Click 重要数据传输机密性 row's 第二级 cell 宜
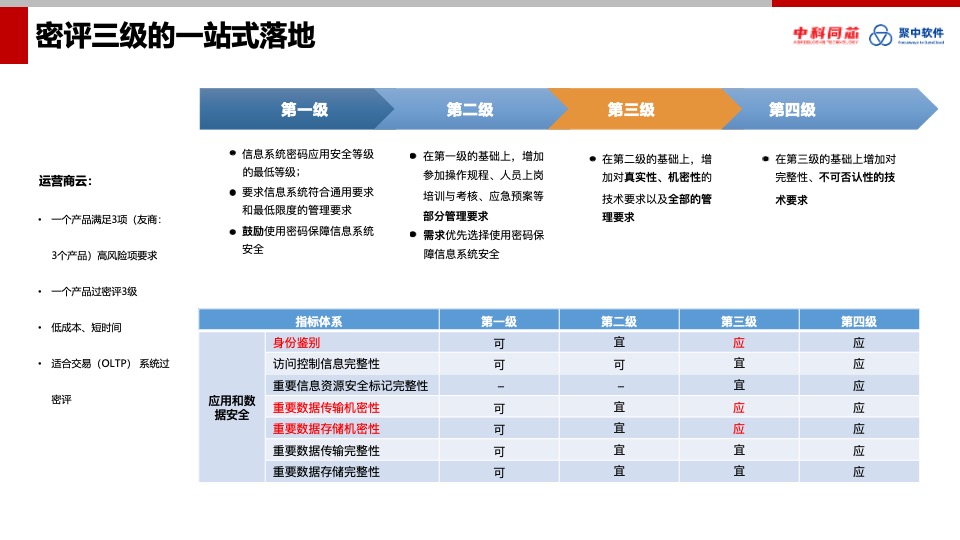Viewport: 960px width, 540px height. point(619,407)
